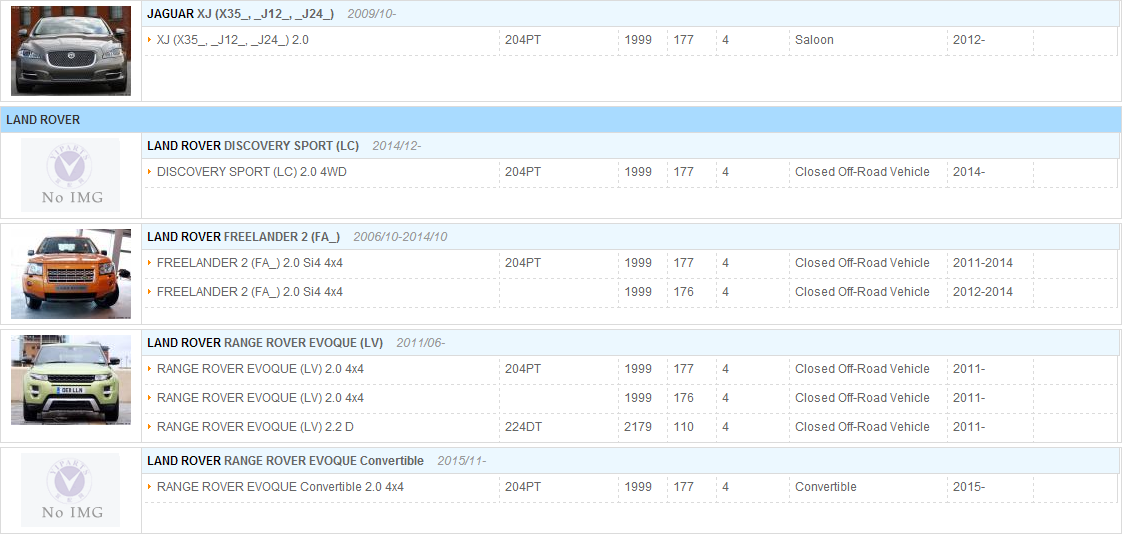The height and width of the screenshot is (536, 1124).
Task: Open the JAGUAR XJ (X35_, _J12_, _J24_) heading
Action: (x=240, y=14)
